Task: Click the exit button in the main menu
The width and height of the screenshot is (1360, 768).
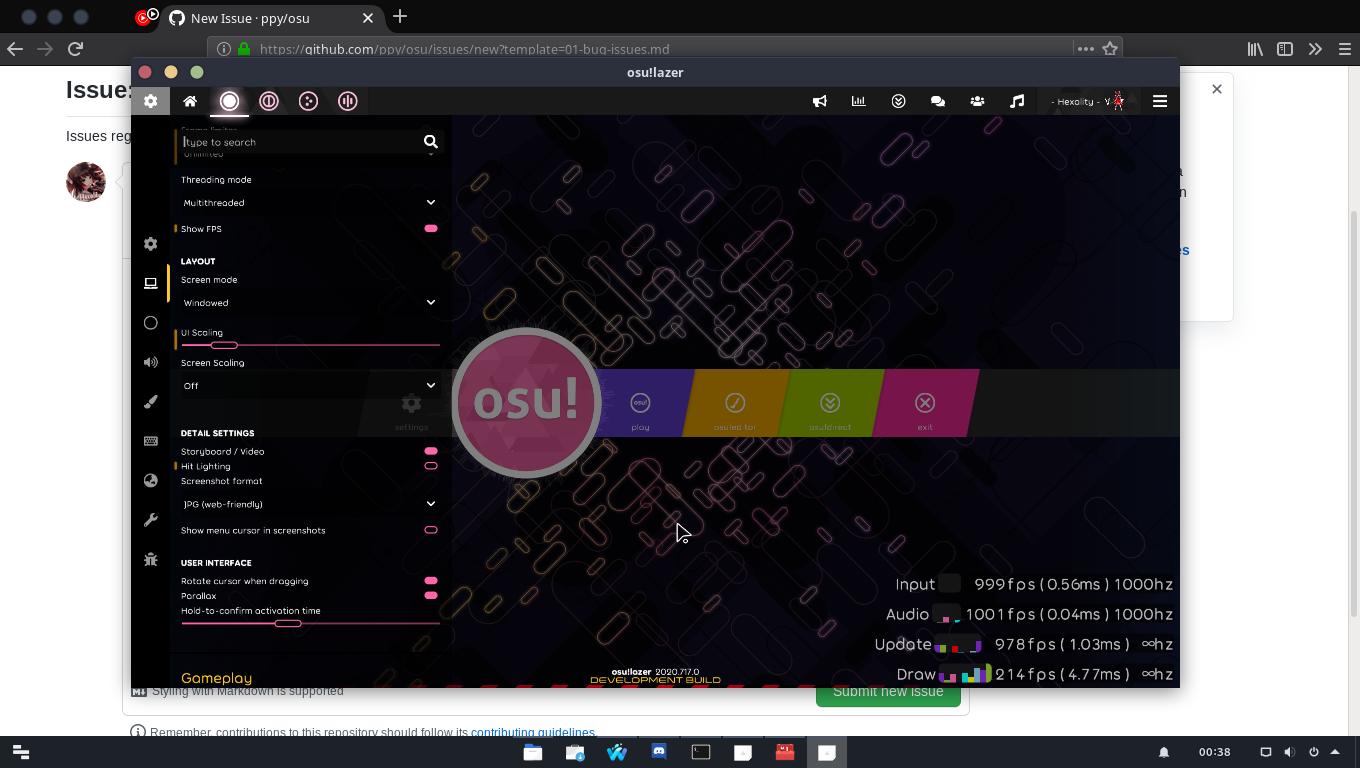Action: coord(924,403)
